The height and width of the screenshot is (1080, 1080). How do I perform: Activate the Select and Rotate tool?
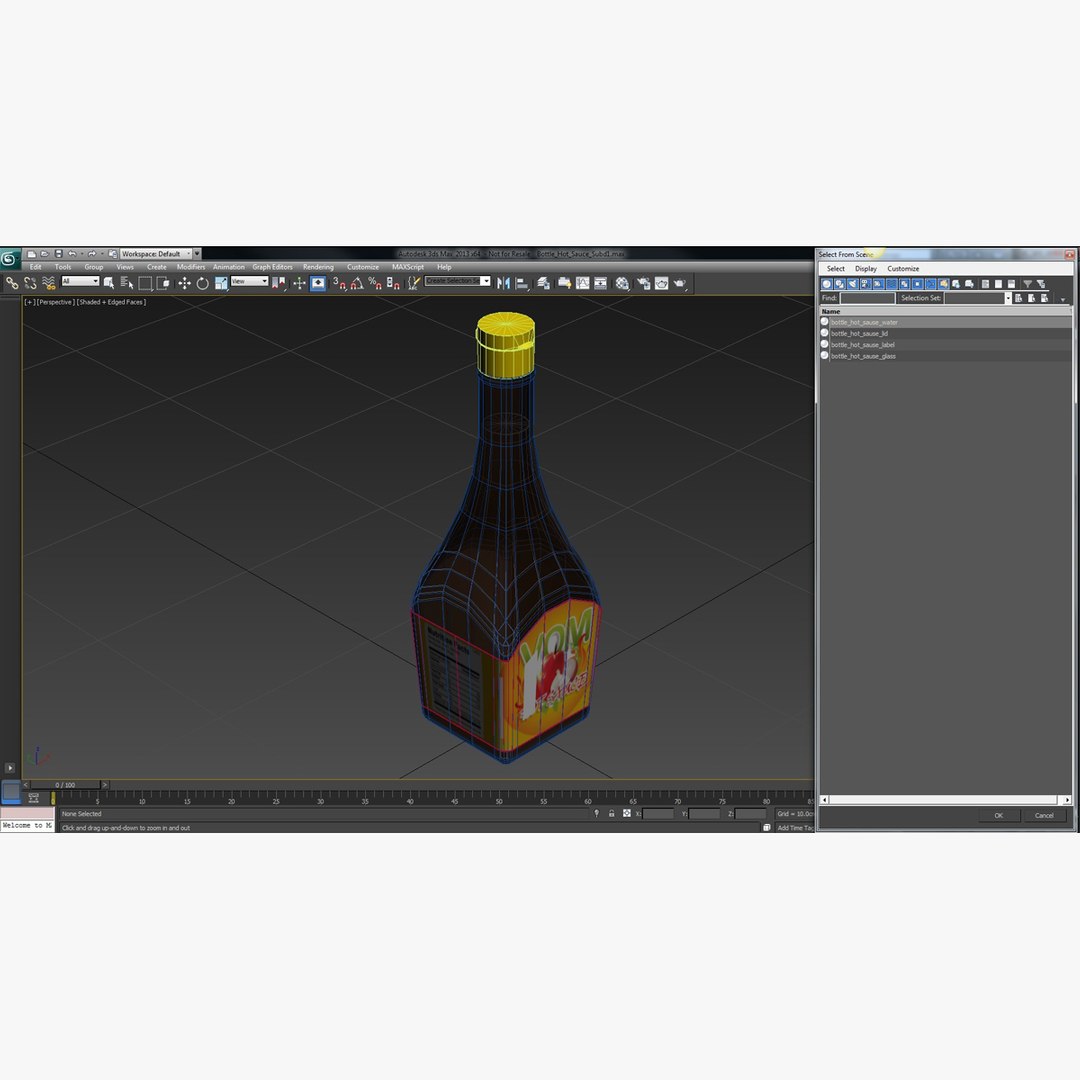click(202, 283)
